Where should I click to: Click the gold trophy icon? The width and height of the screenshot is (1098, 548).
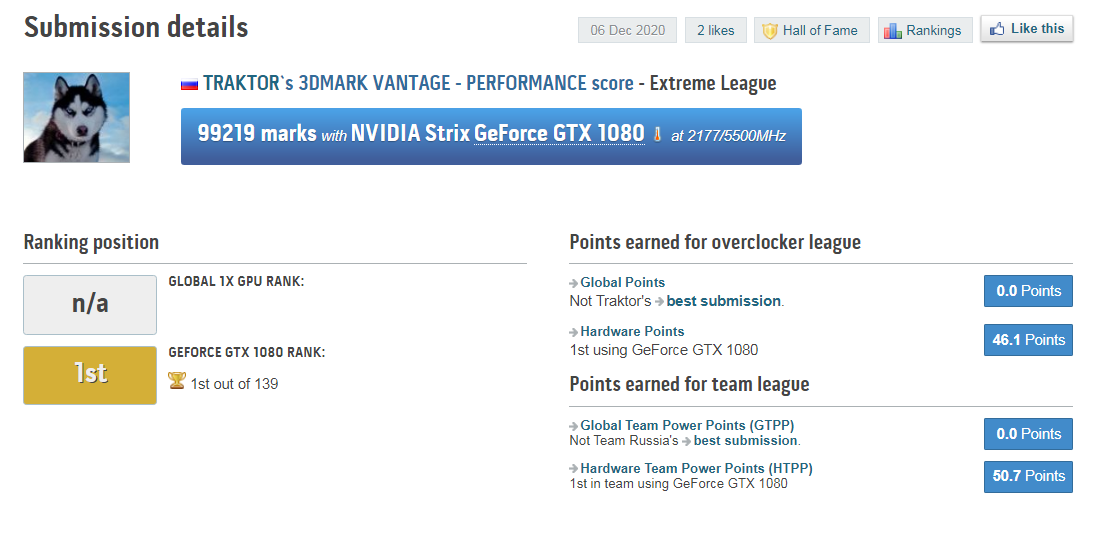177,382
